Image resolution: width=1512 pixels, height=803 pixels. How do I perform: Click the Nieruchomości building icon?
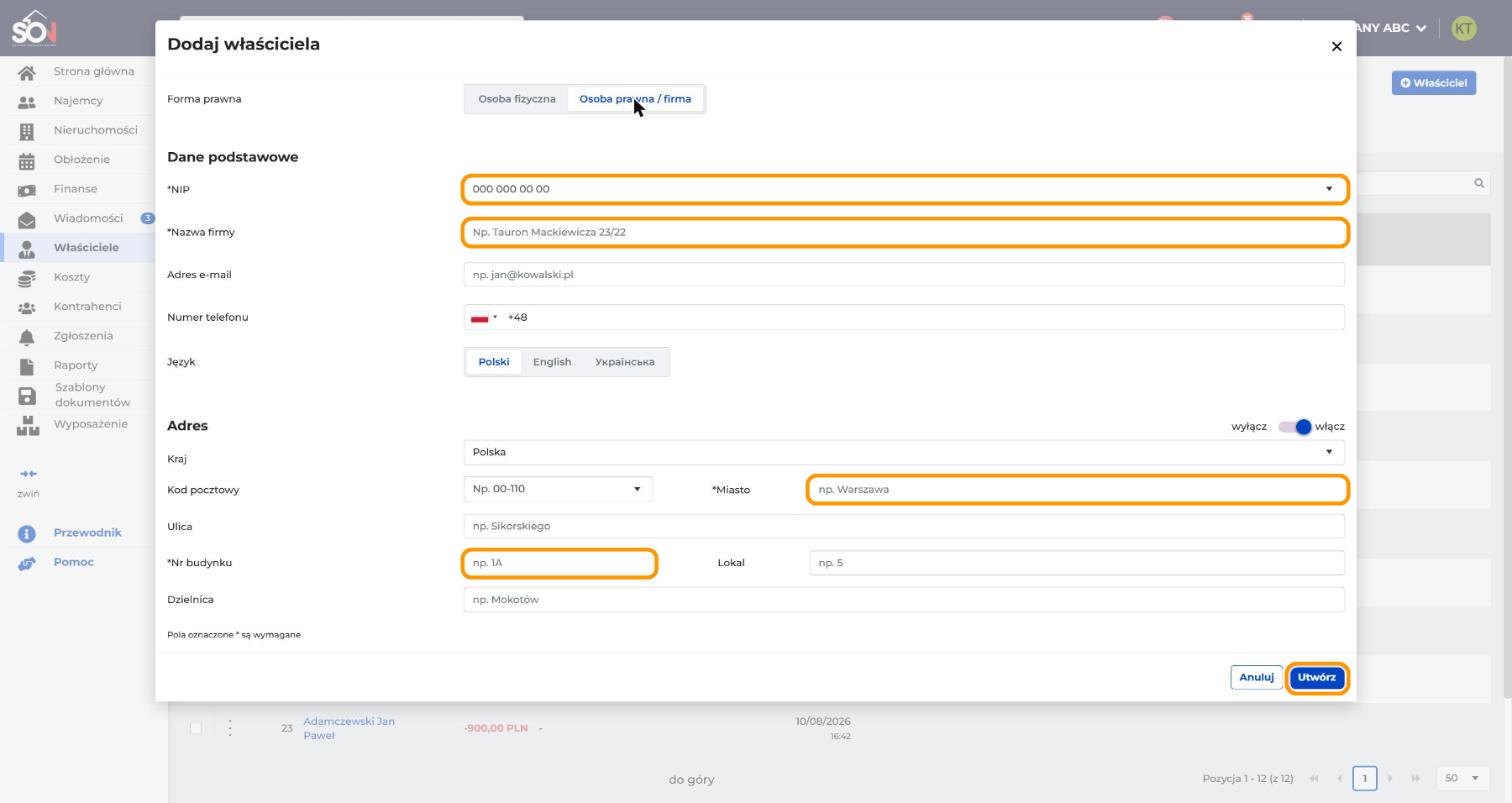tap(27, 130)
